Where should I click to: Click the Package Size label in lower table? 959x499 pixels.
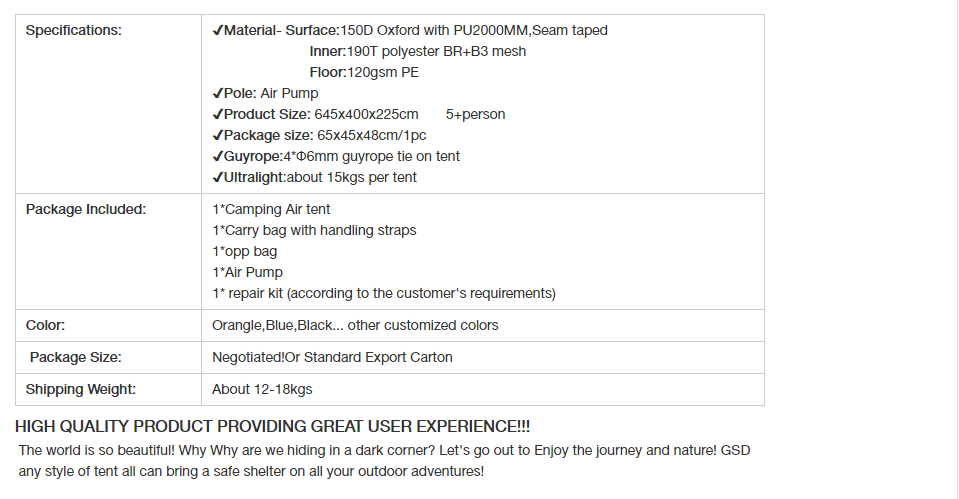76,357
